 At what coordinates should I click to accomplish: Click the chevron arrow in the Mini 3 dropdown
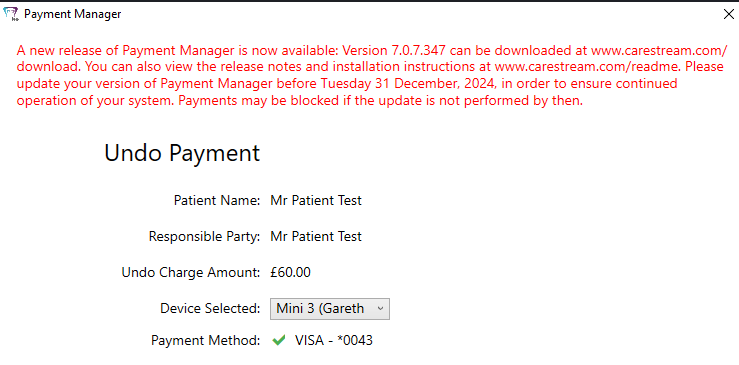[x=380, y=308]
